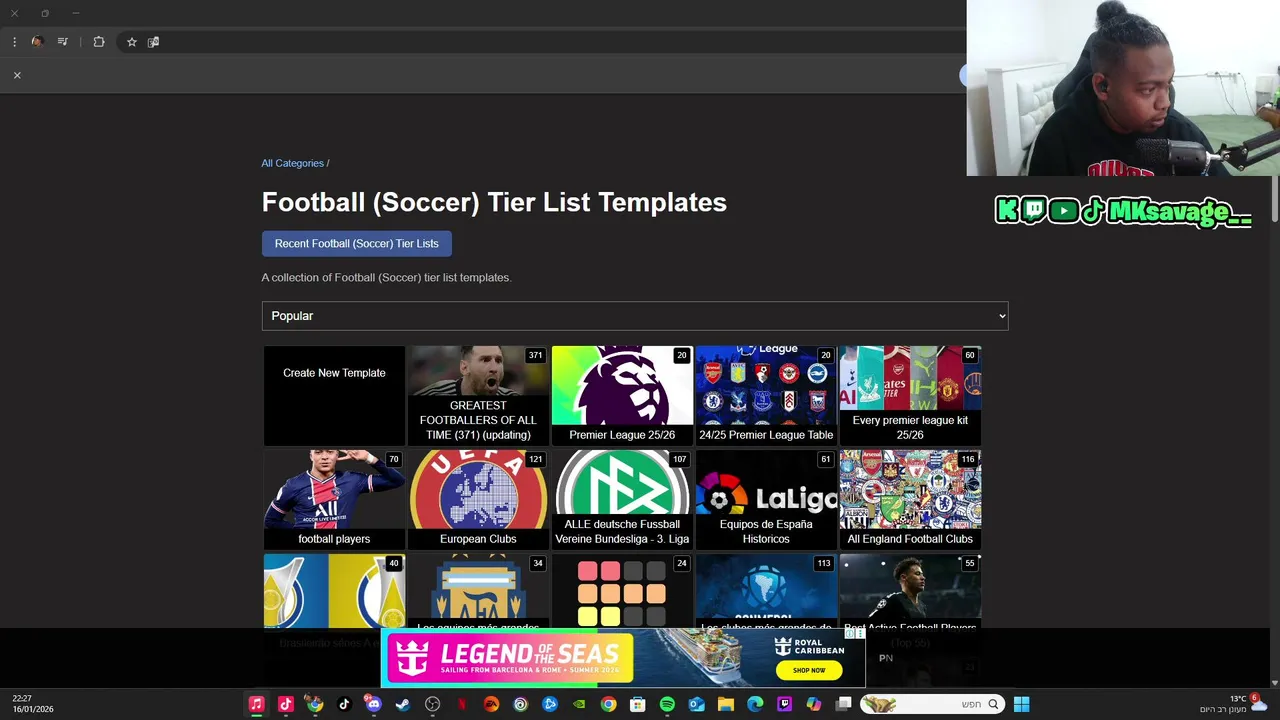Open Outlook from the taskbar

696,704
